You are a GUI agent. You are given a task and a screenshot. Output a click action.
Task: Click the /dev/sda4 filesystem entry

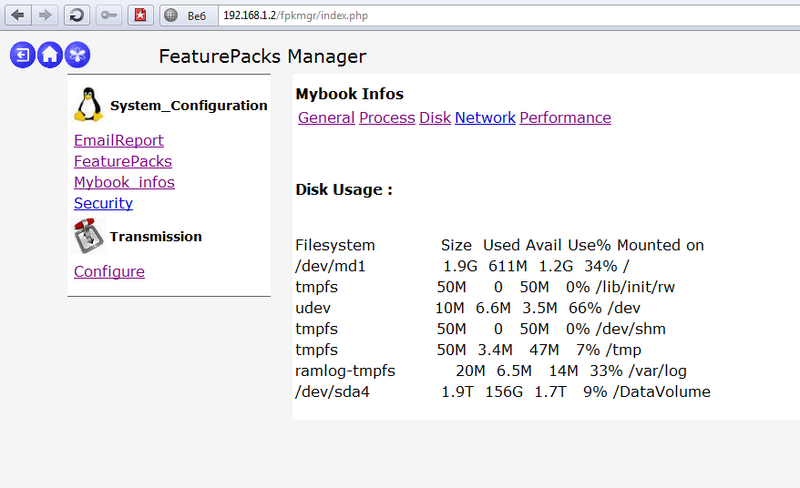click(333, 392)
